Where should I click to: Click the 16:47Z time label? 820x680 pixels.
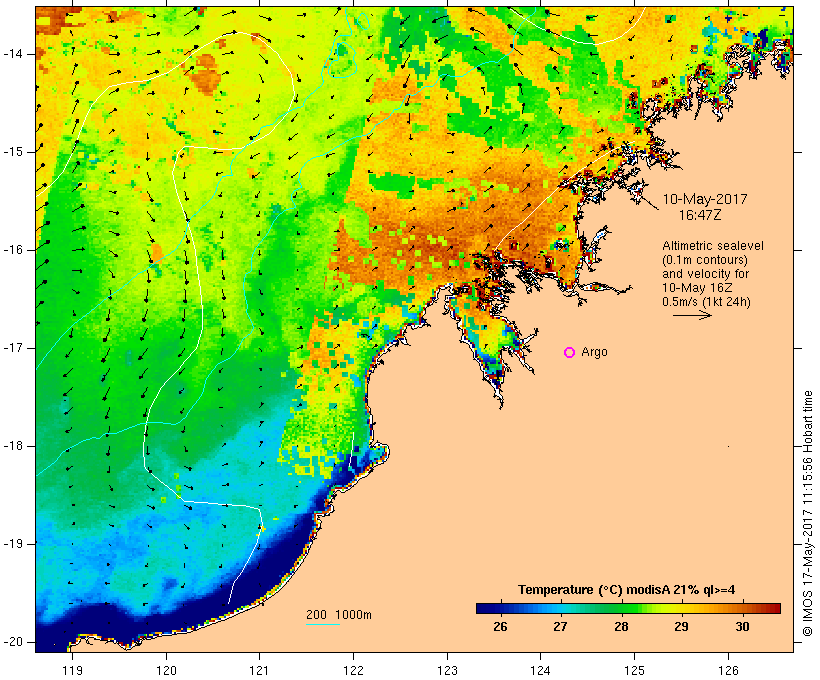tap(700, 215)
